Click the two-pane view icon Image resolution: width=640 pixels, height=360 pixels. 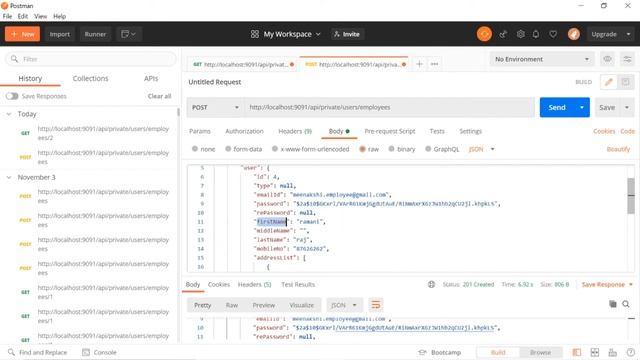pos(595,352)
